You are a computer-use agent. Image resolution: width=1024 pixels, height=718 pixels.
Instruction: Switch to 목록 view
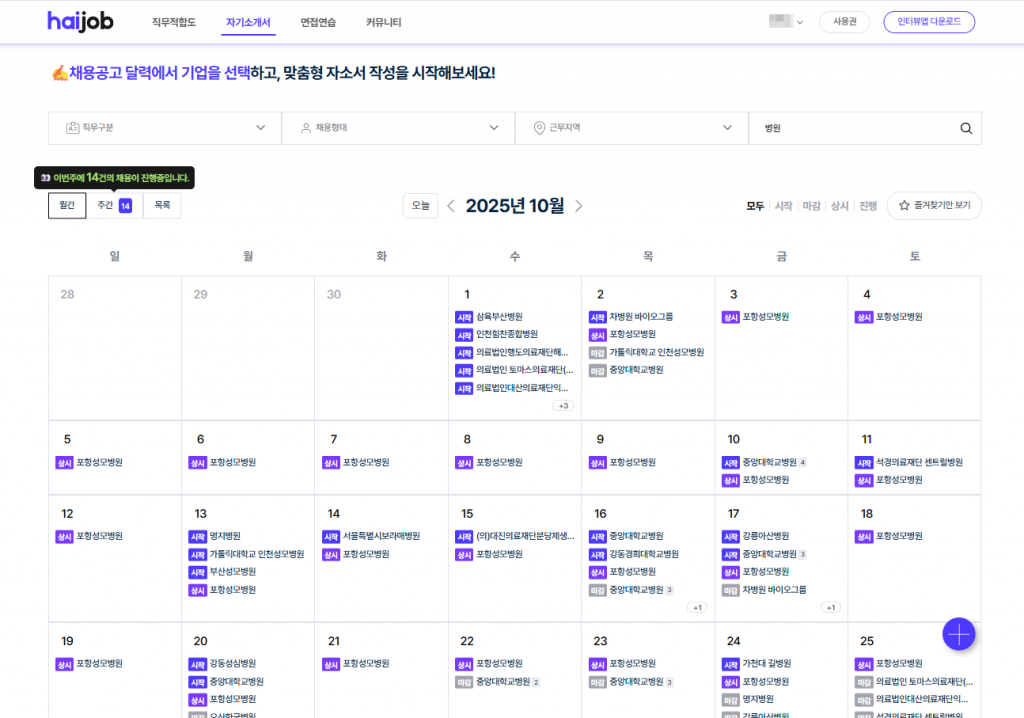point(162,205)
